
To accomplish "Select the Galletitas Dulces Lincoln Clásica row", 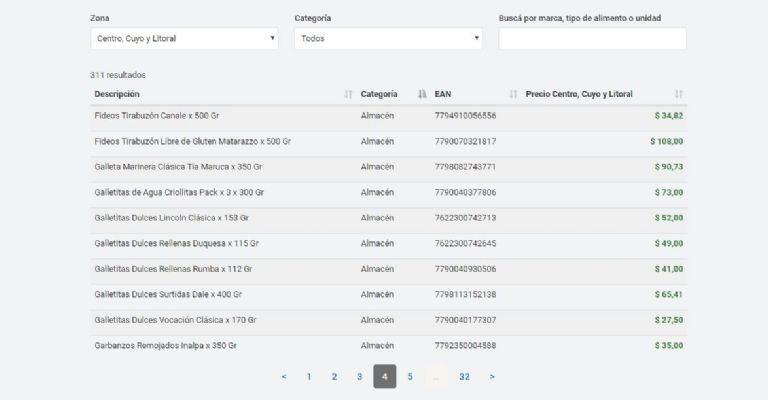I will click(171, 218).
